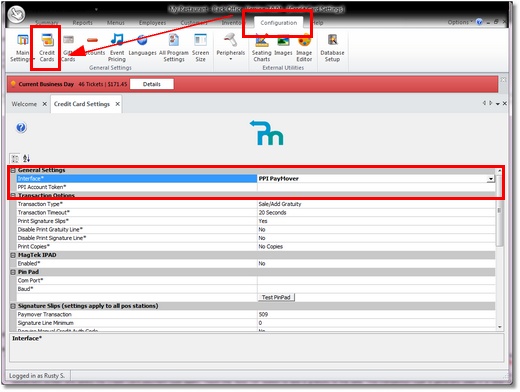Click the Test PinPad button
Screen dimensions: 520x392
[276, 297]
